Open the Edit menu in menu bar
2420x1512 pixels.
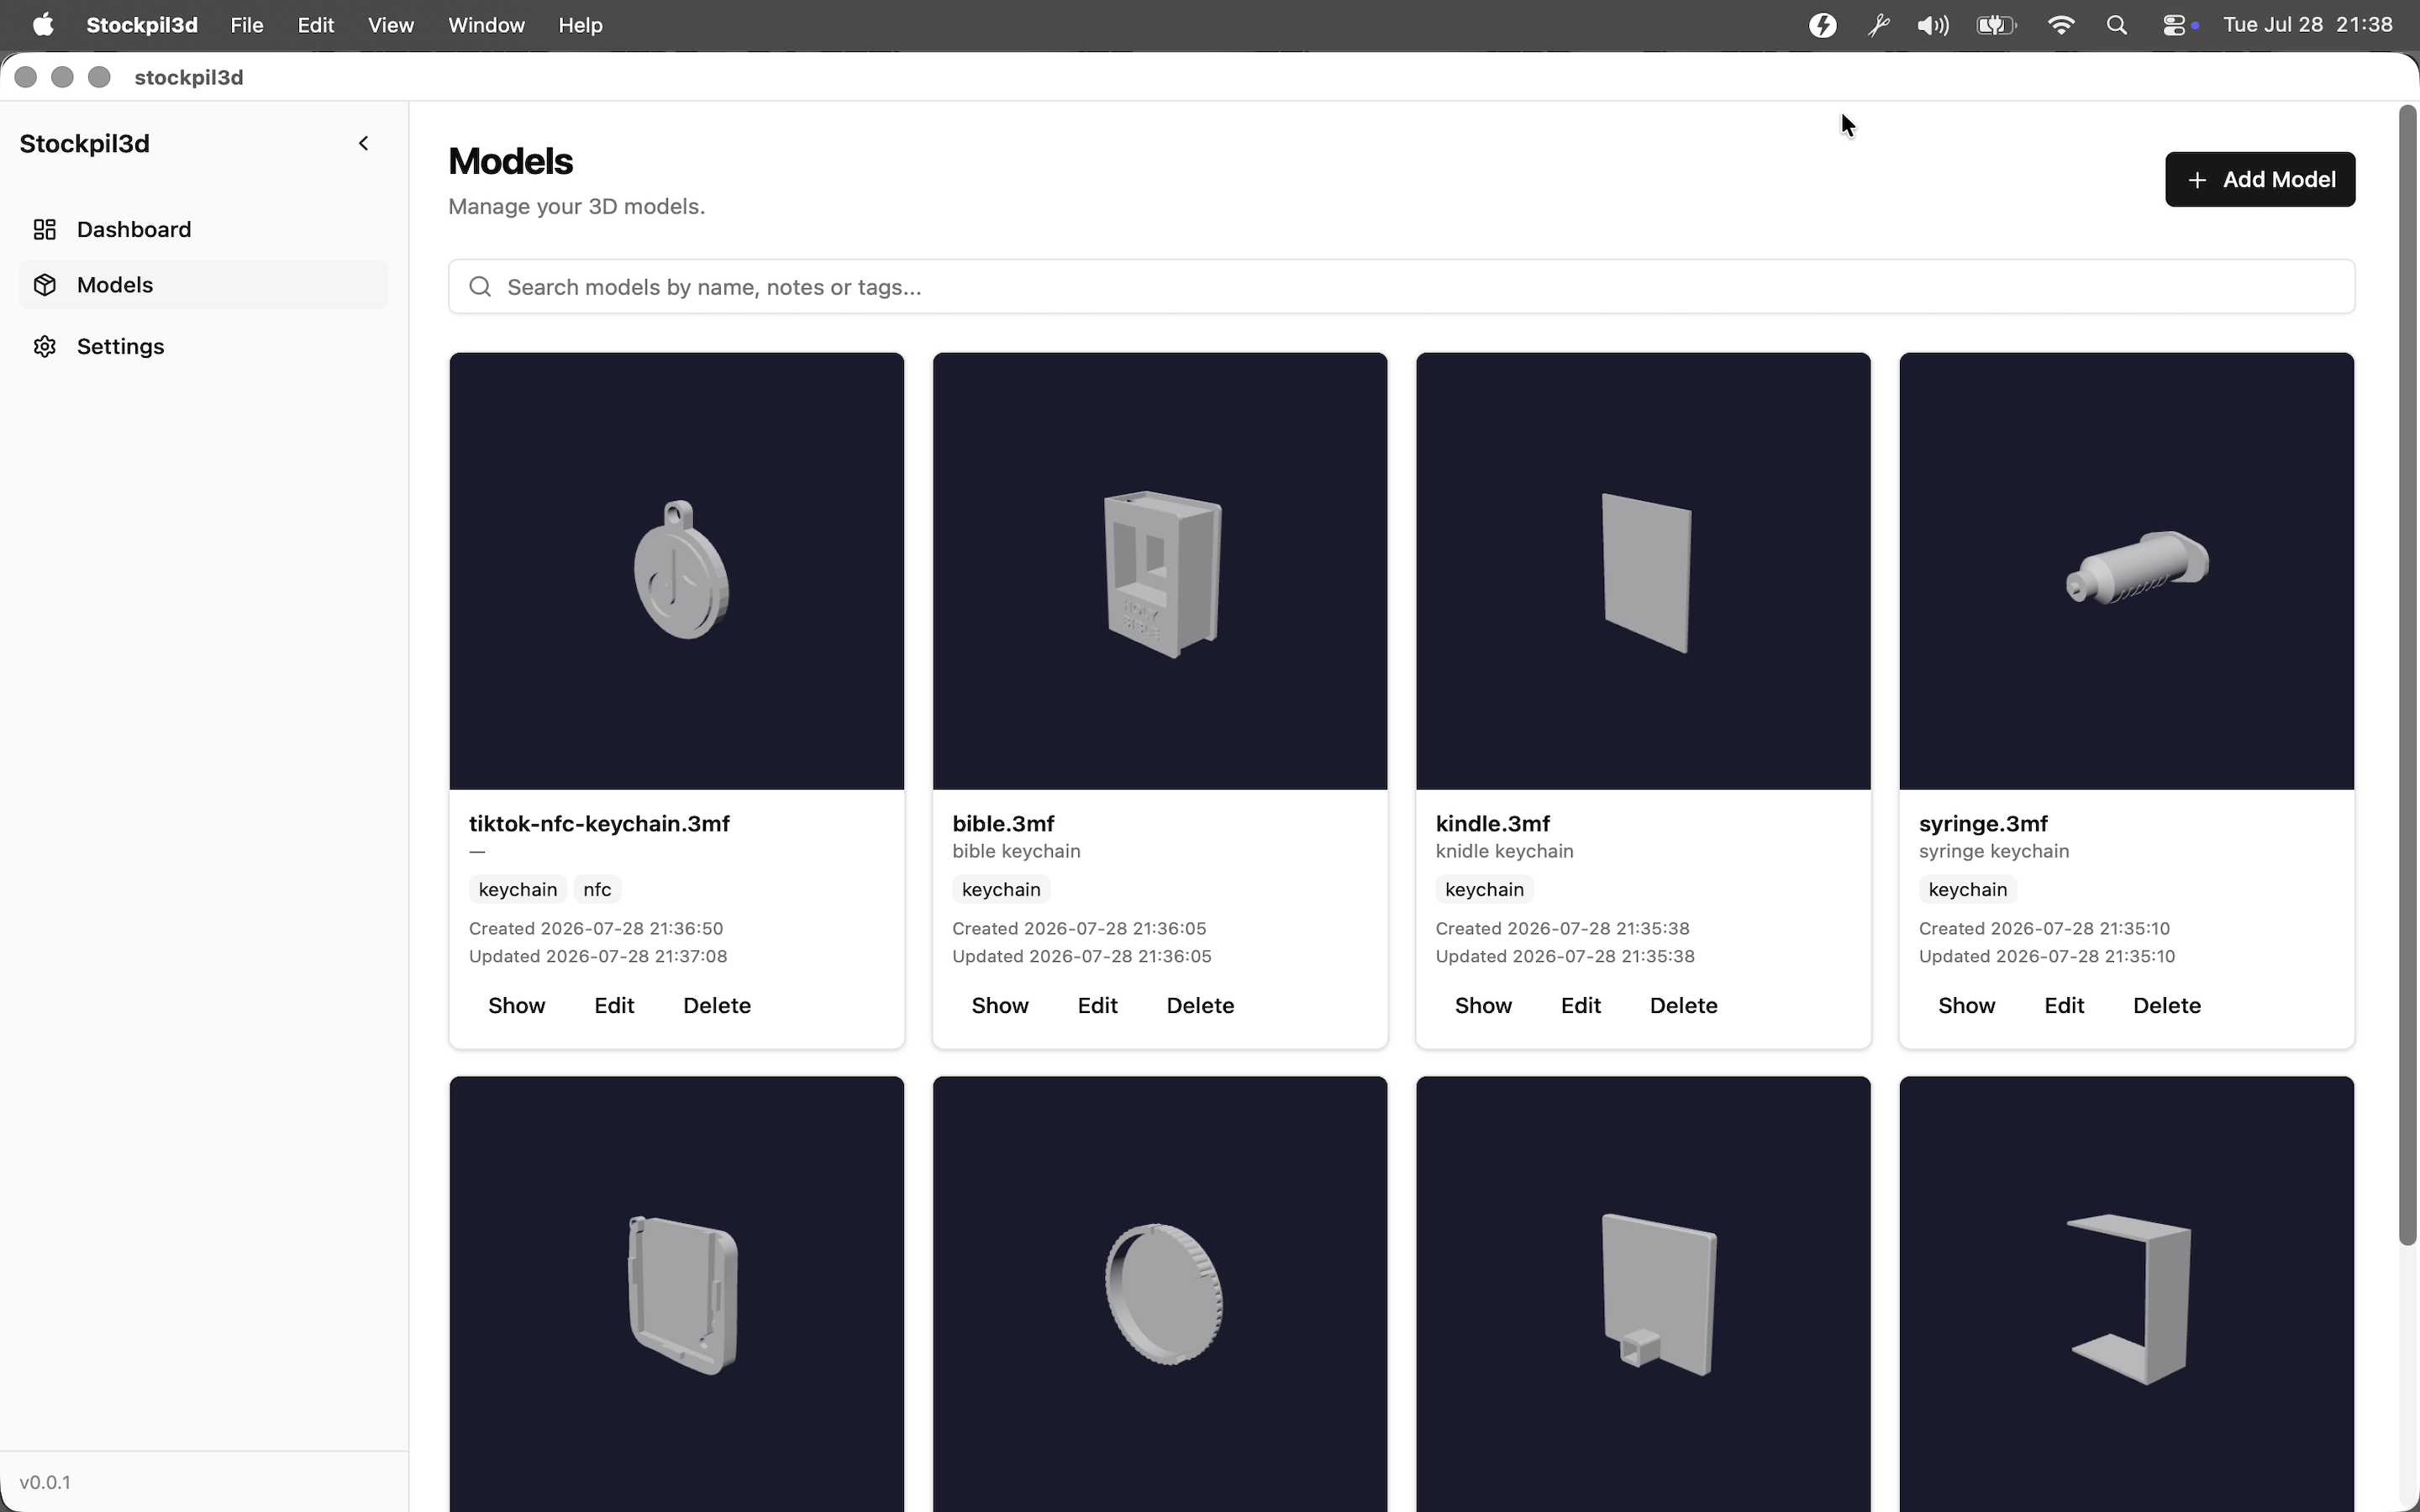point(315,25)
